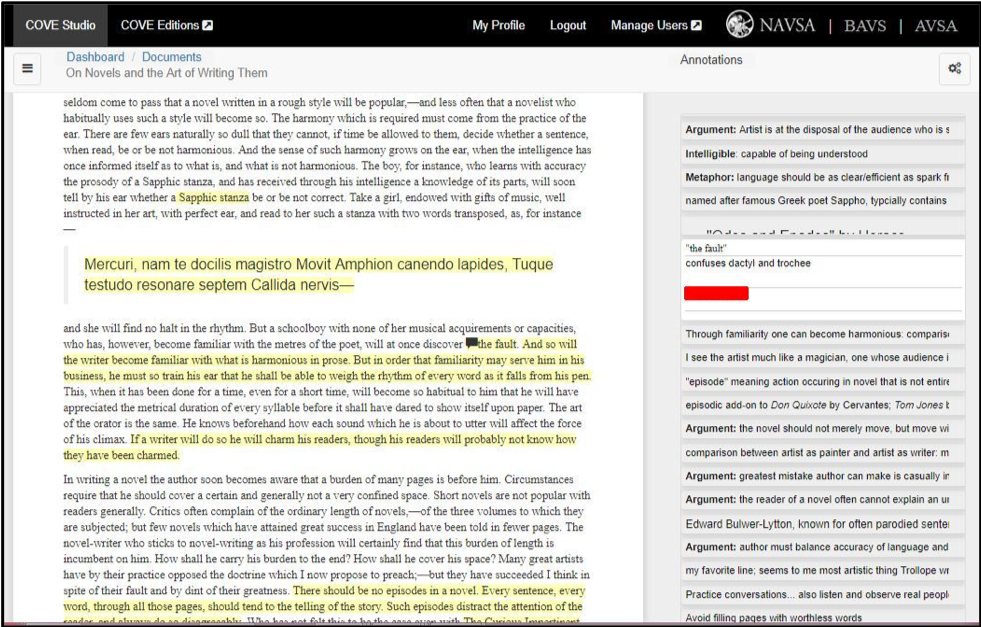The width and height of the screenshot is (981, 627).
Task: Open annotation "comparison between artist as painter"
Action: (x=822, y=452)
